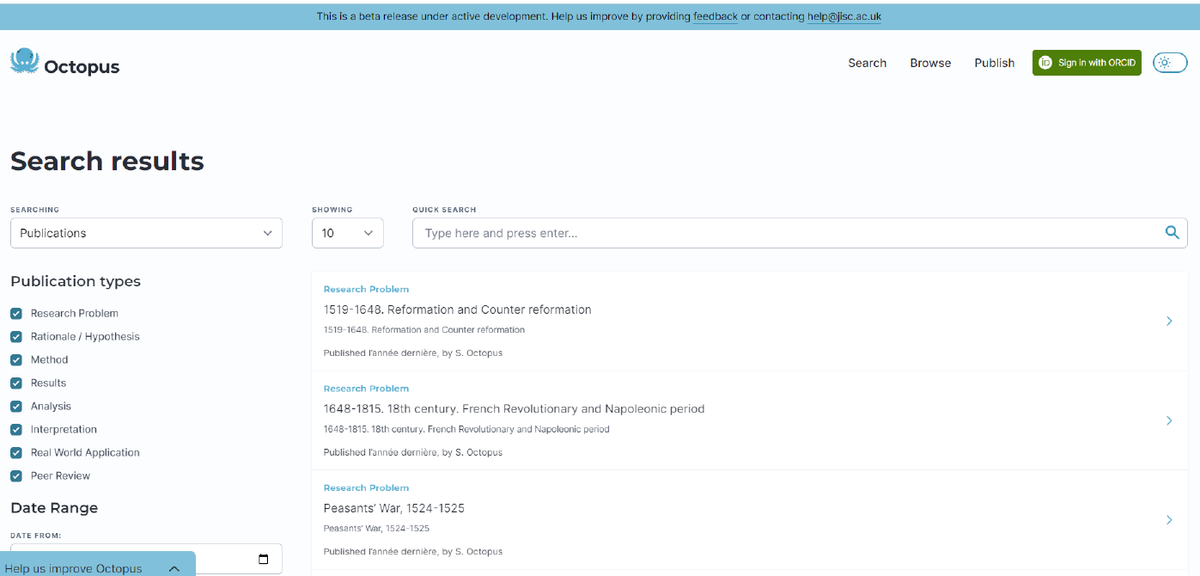Uncheck the Research Problem checkbox

tap(16, 313)
